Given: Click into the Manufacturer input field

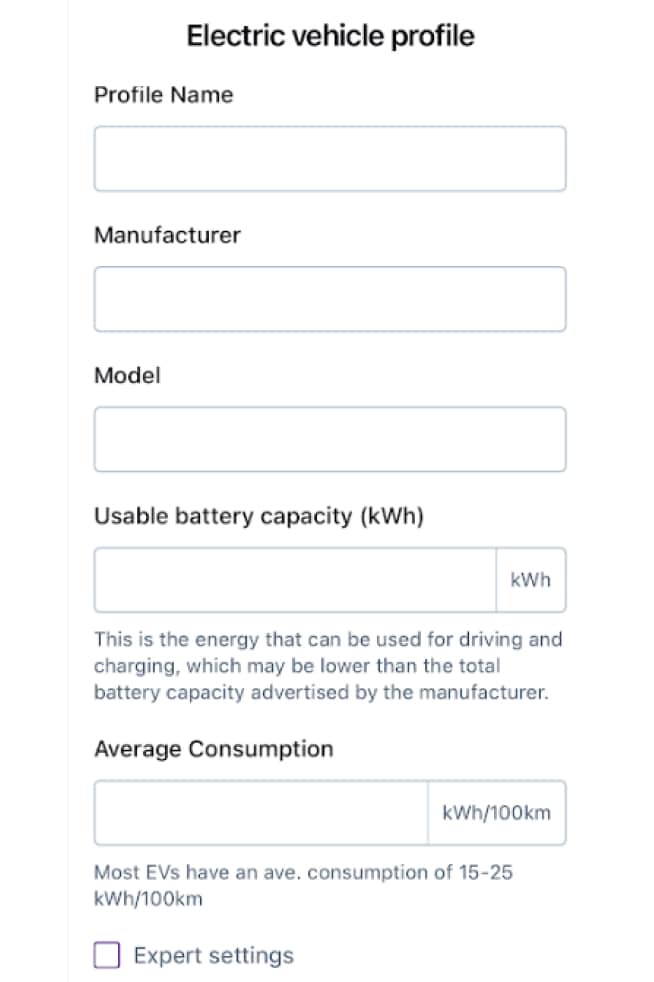Looking at the screenshot, I should coord(330,299).
